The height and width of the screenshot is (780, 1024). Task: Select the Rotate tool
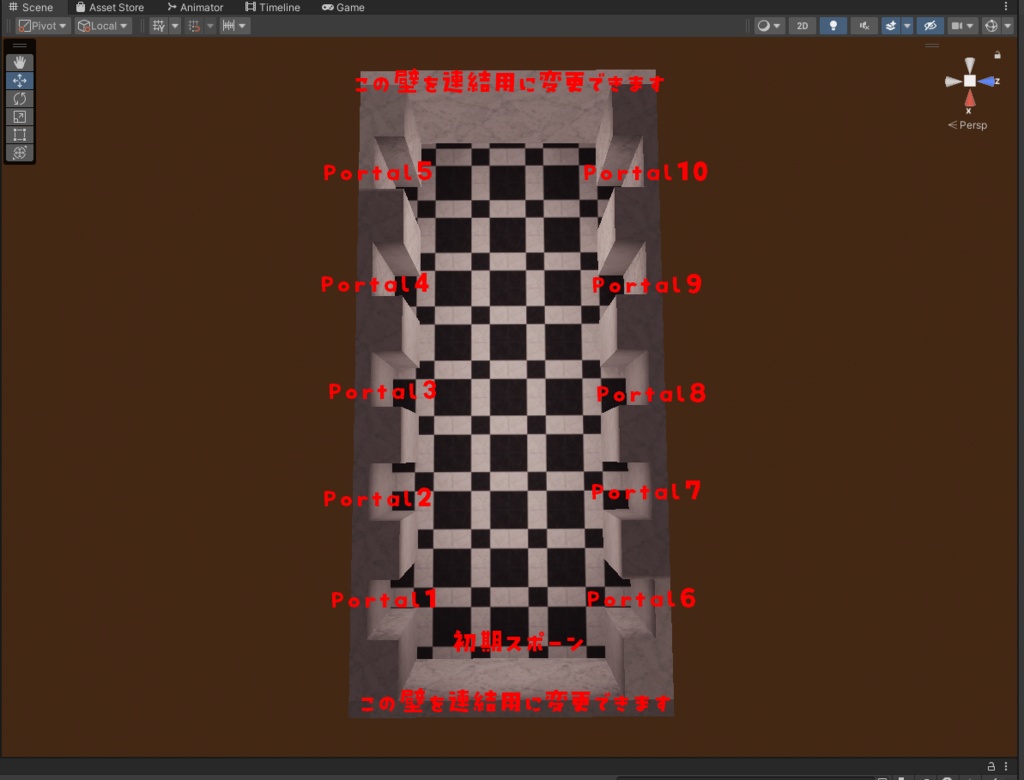(19, 98)
